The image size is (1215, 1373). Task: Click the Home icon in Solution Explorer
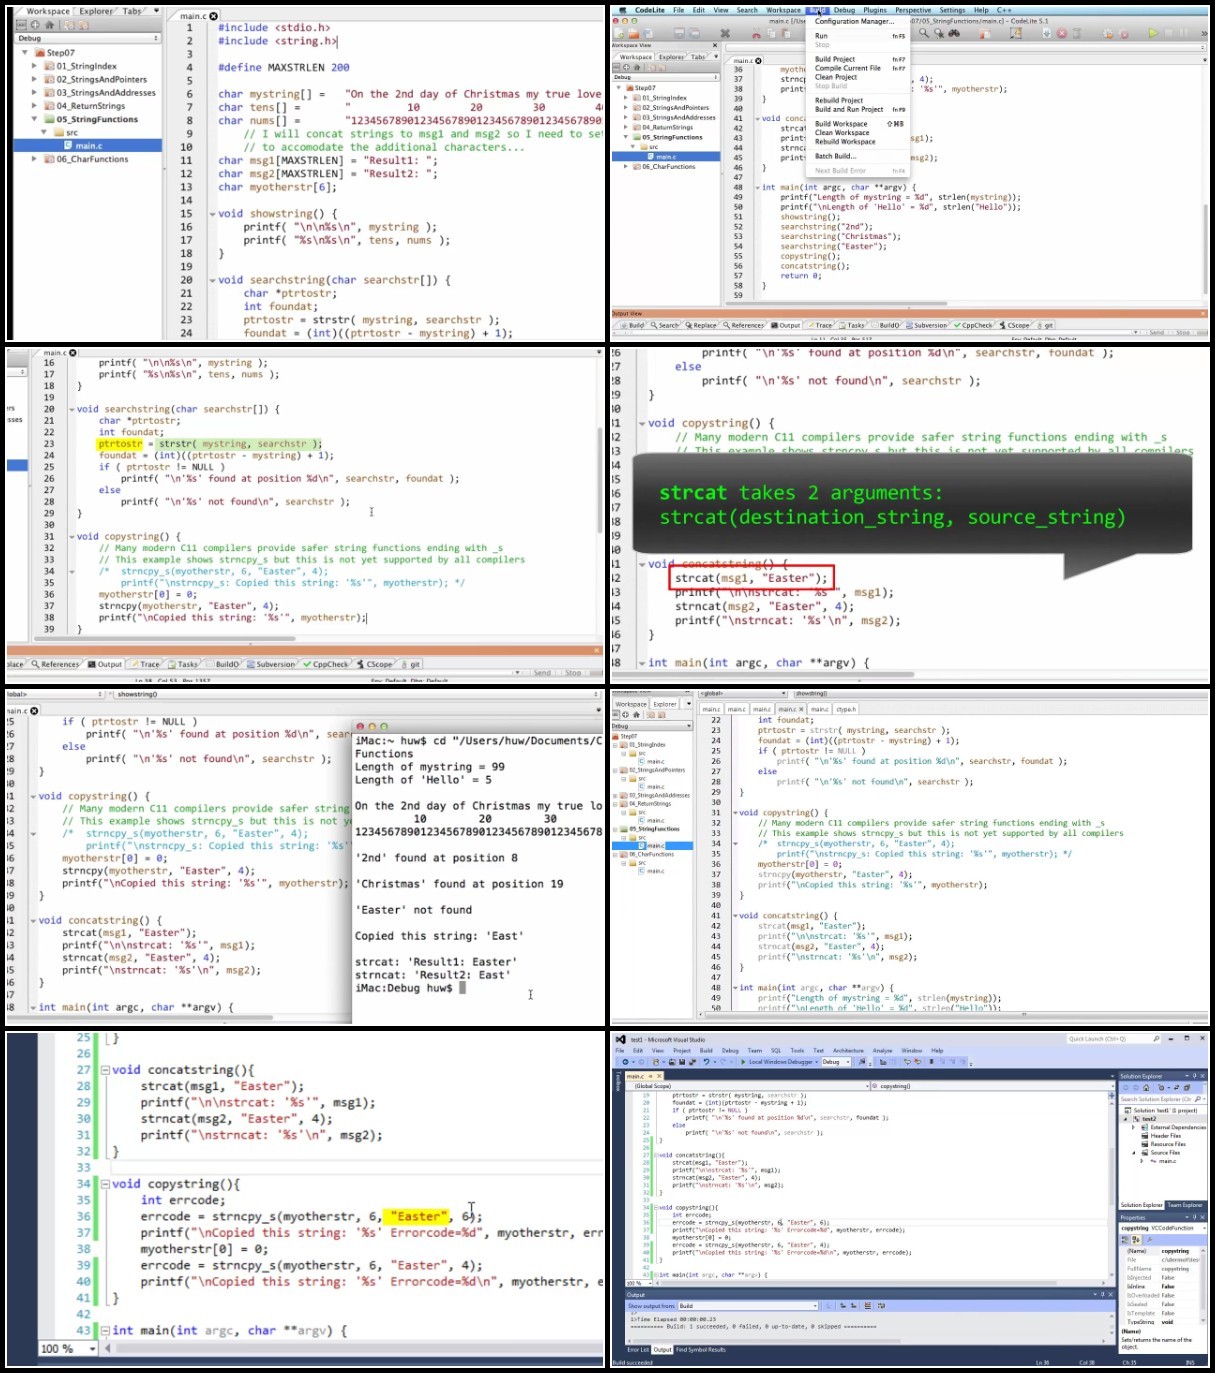tap(1148, 1087)
